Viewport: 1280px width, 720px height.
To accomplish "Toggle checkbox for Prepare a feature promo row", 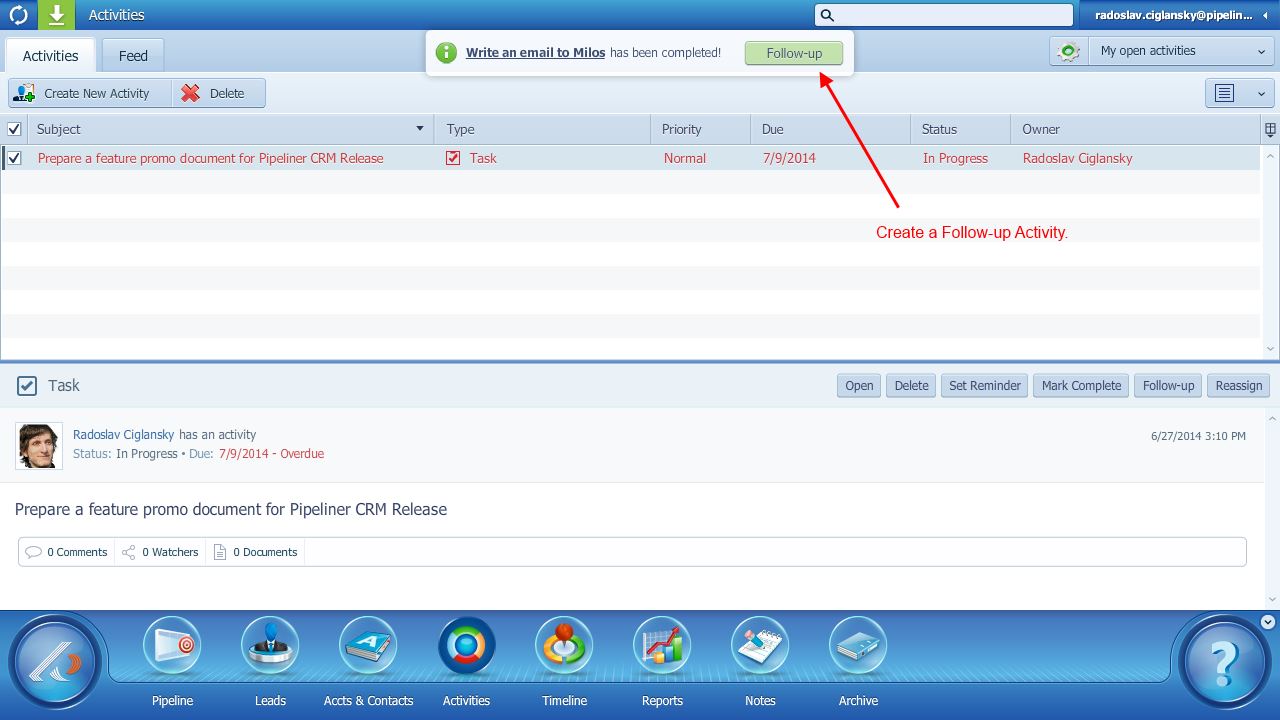I will pyautogui.click(x=14, y=158).
